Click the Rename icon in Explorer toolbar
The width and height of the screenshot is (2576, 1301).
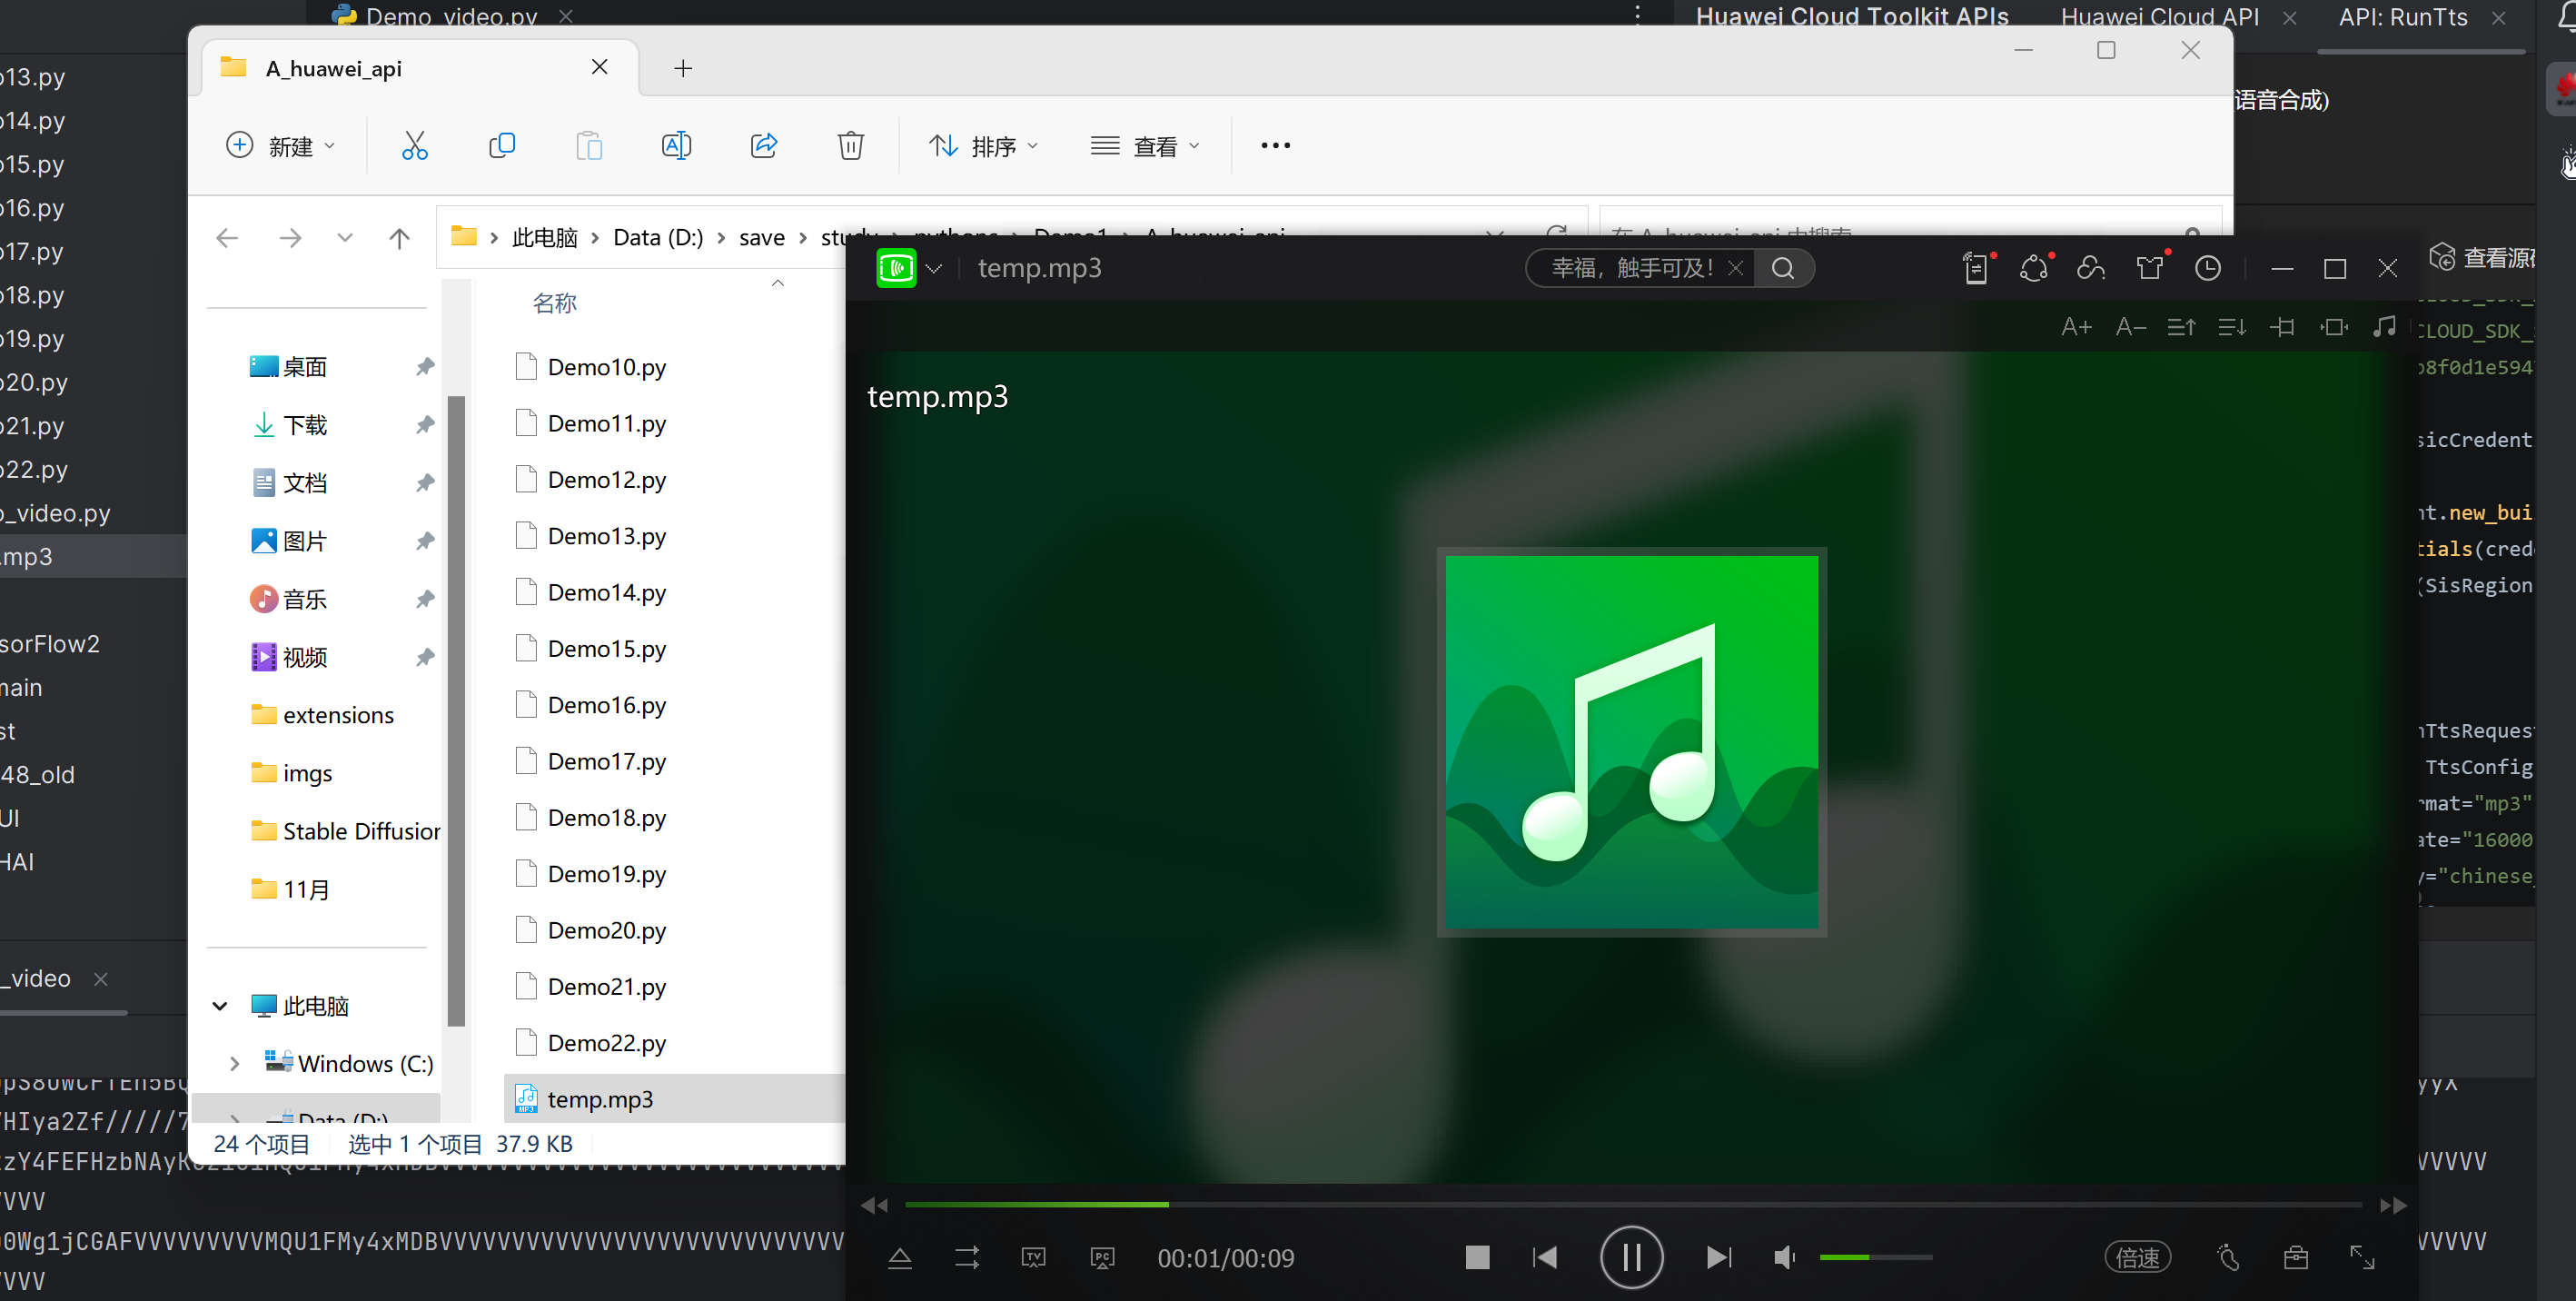676,146
